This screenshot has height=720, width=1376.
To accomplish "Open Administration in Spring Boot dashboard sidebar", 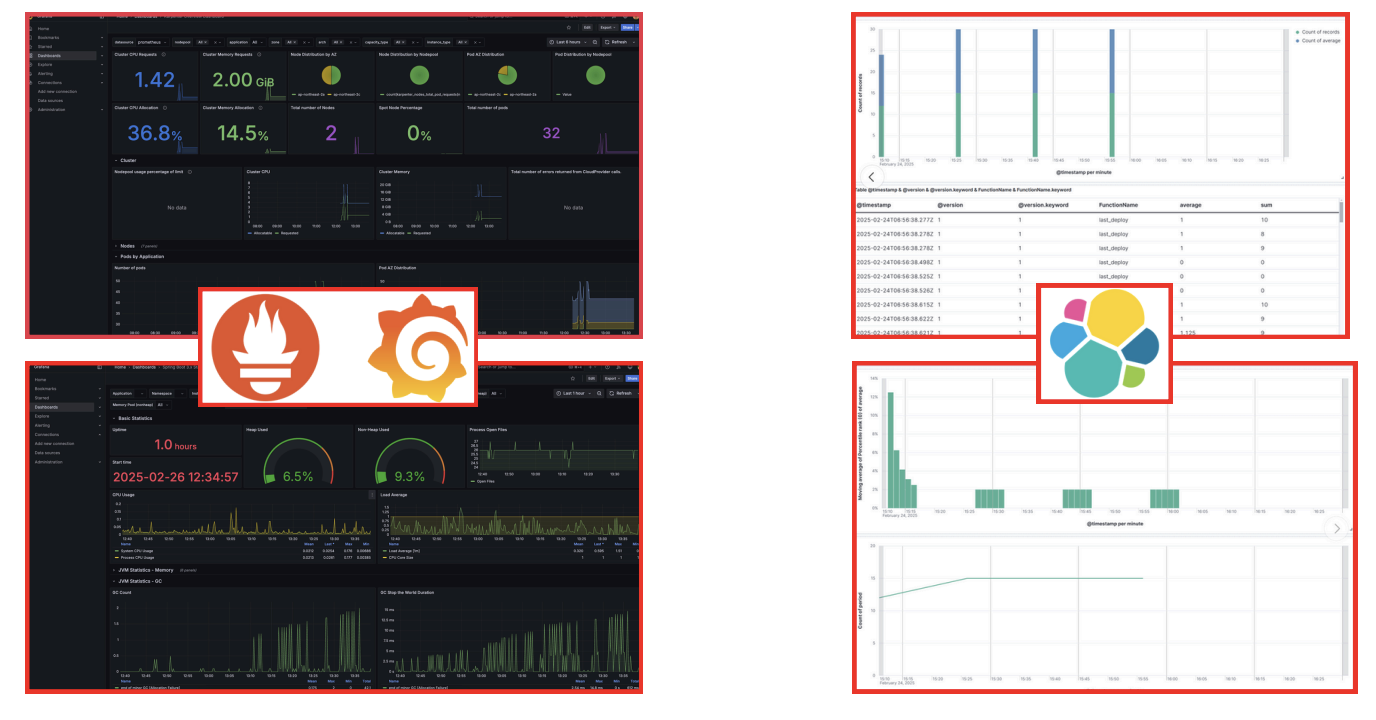I will point(49,462).
